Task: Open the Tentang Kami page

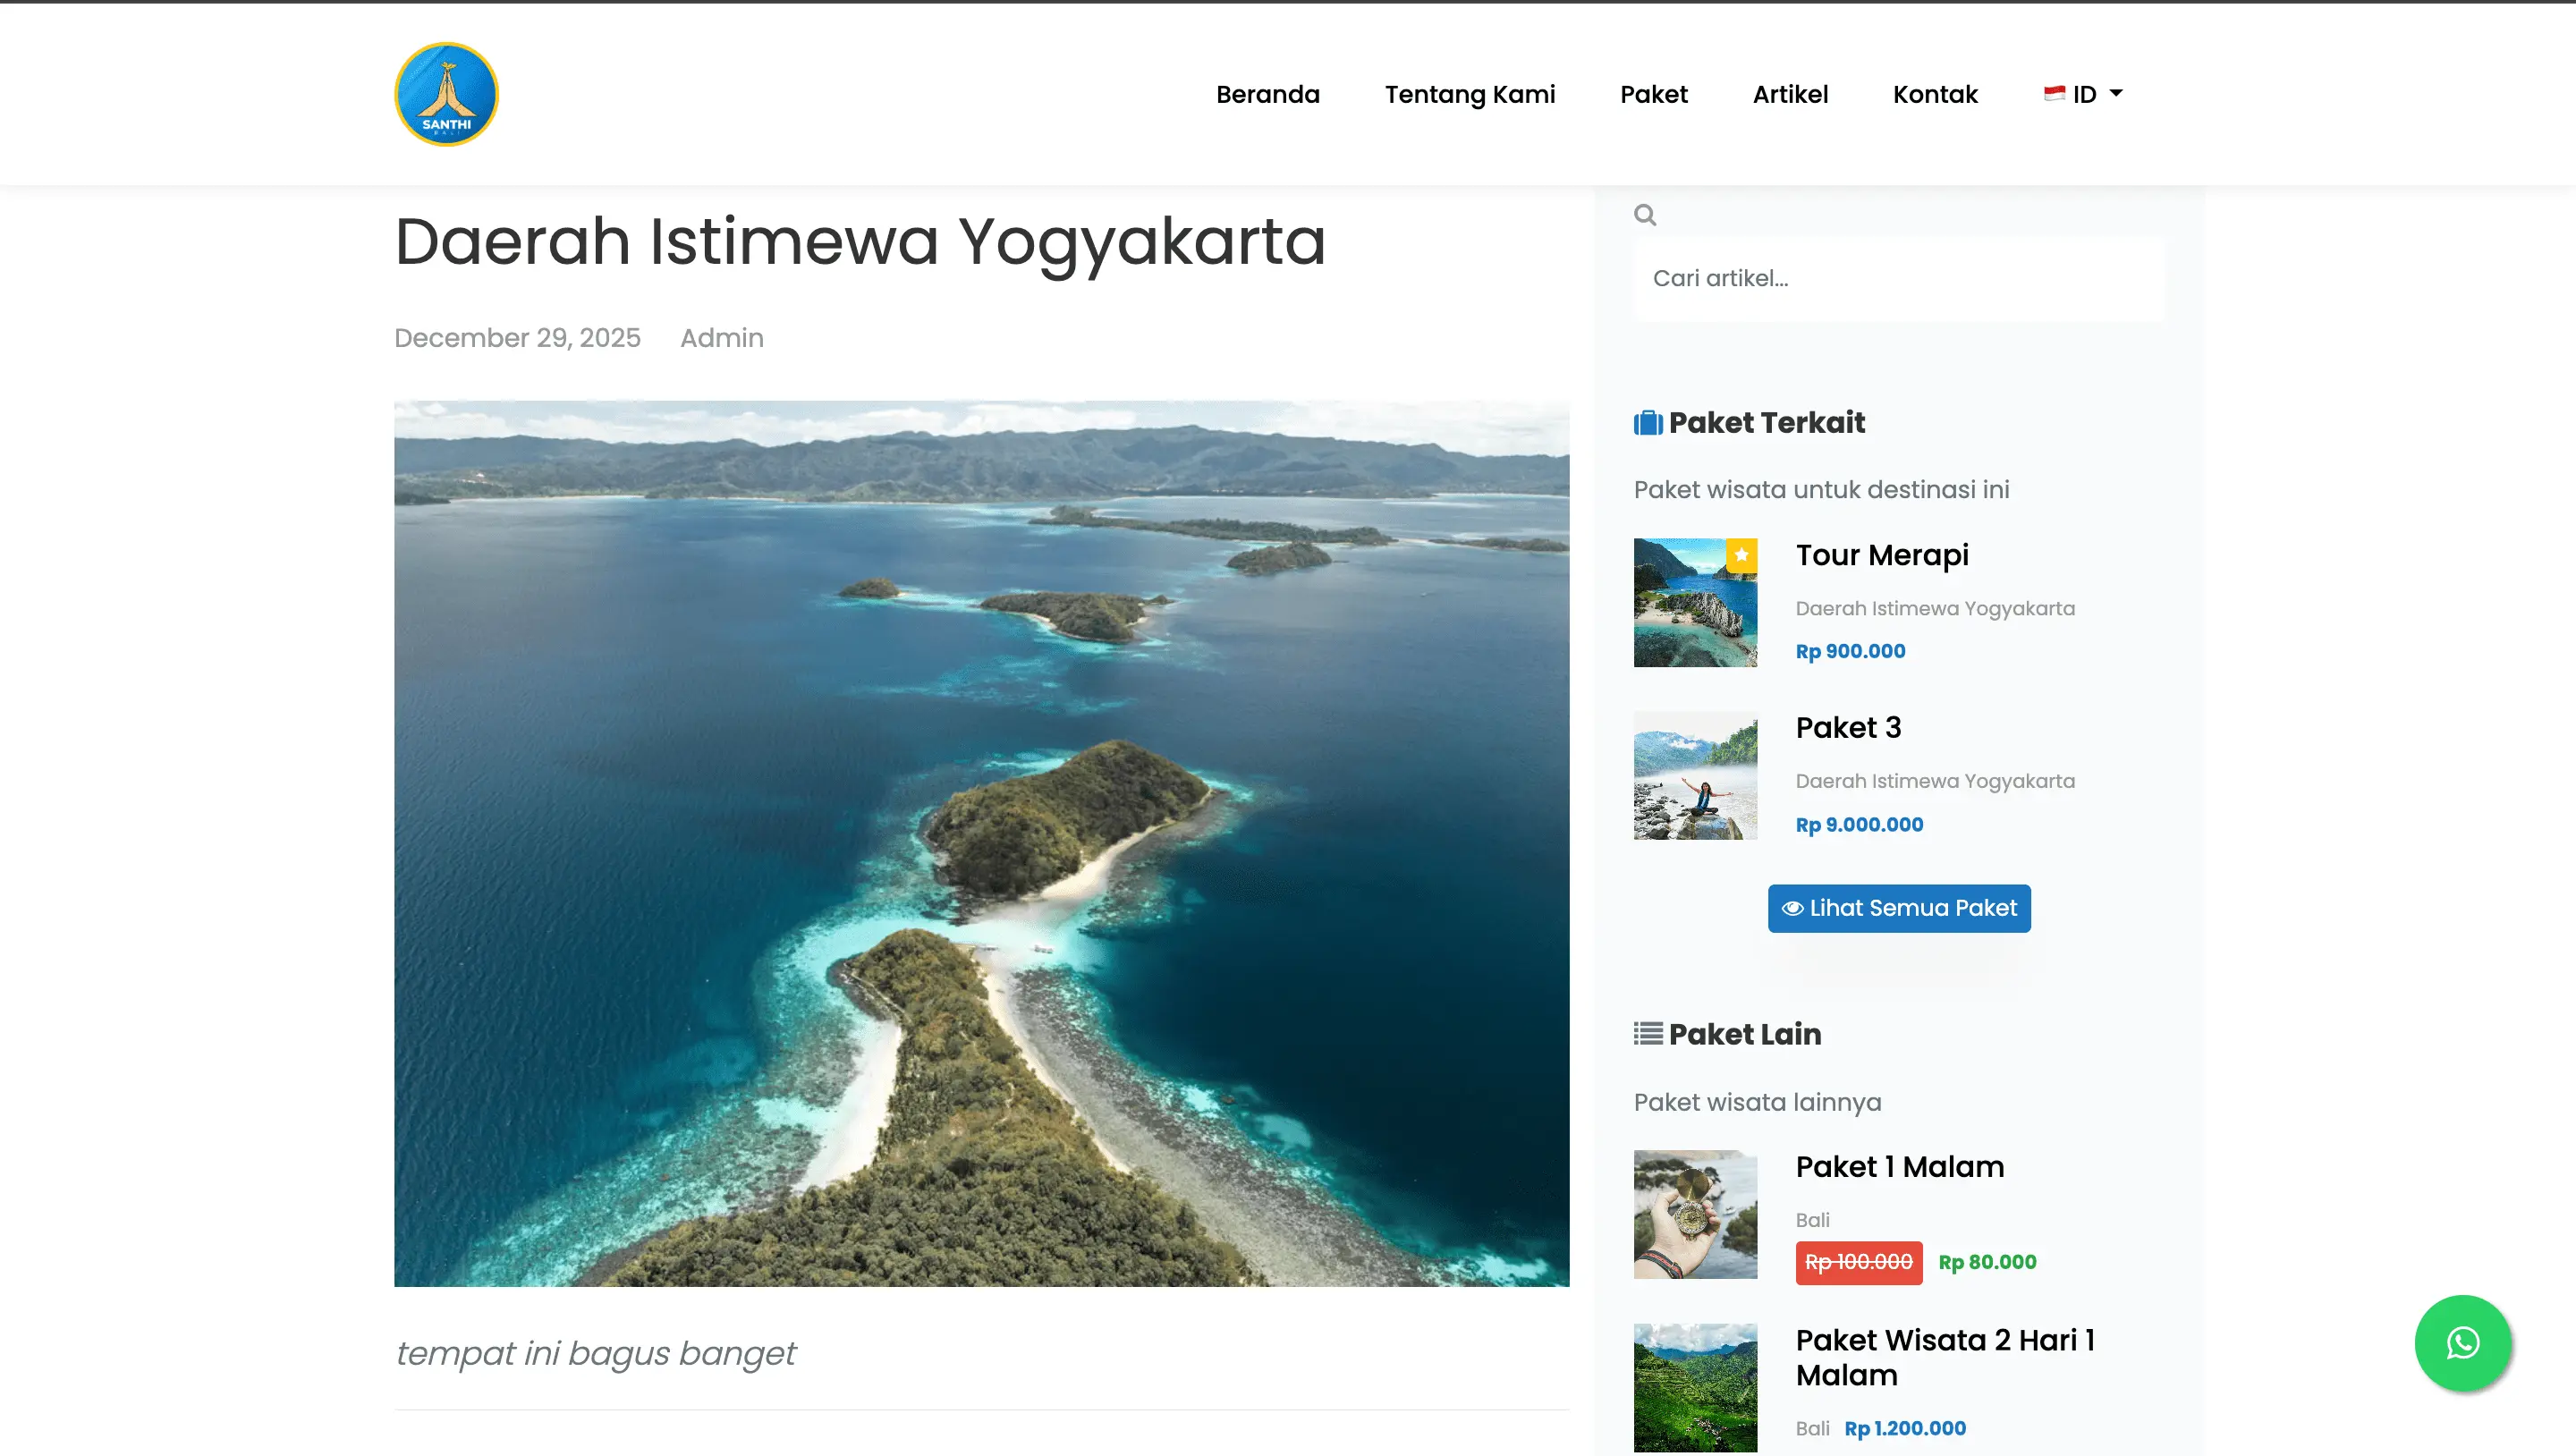Action: [x=1469, y=94]
